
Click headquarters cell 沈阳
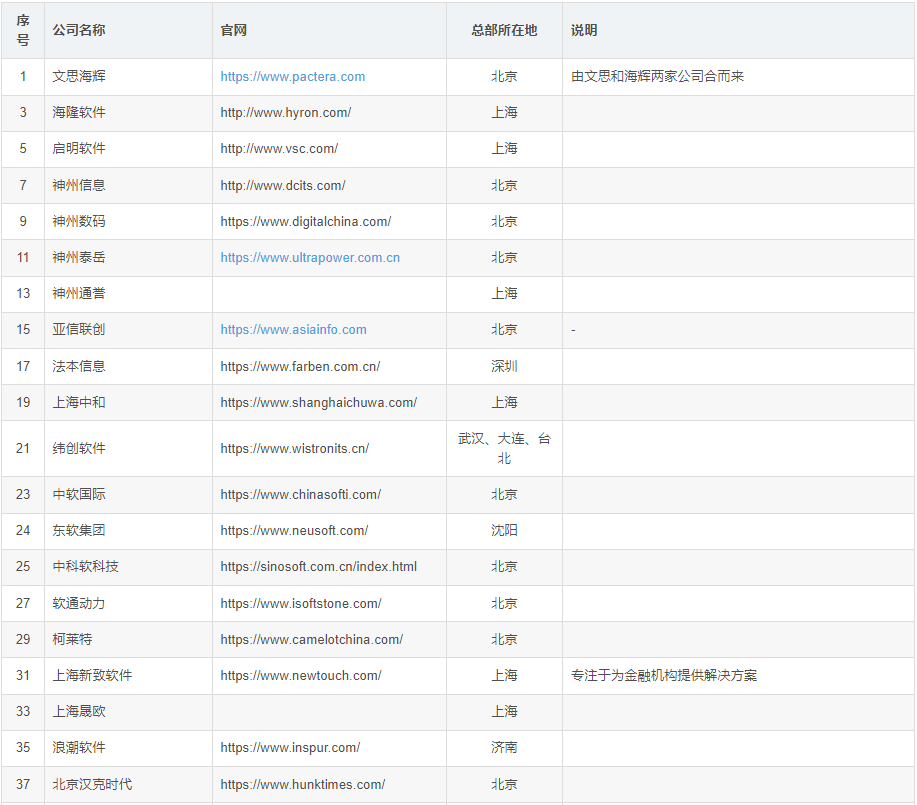(504, 531)
